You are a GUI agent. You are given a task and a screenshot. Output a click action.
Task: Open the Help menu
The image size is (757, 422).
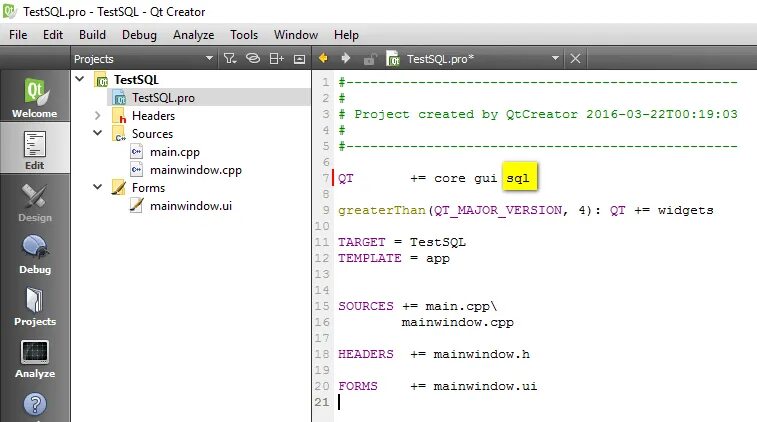346,35
